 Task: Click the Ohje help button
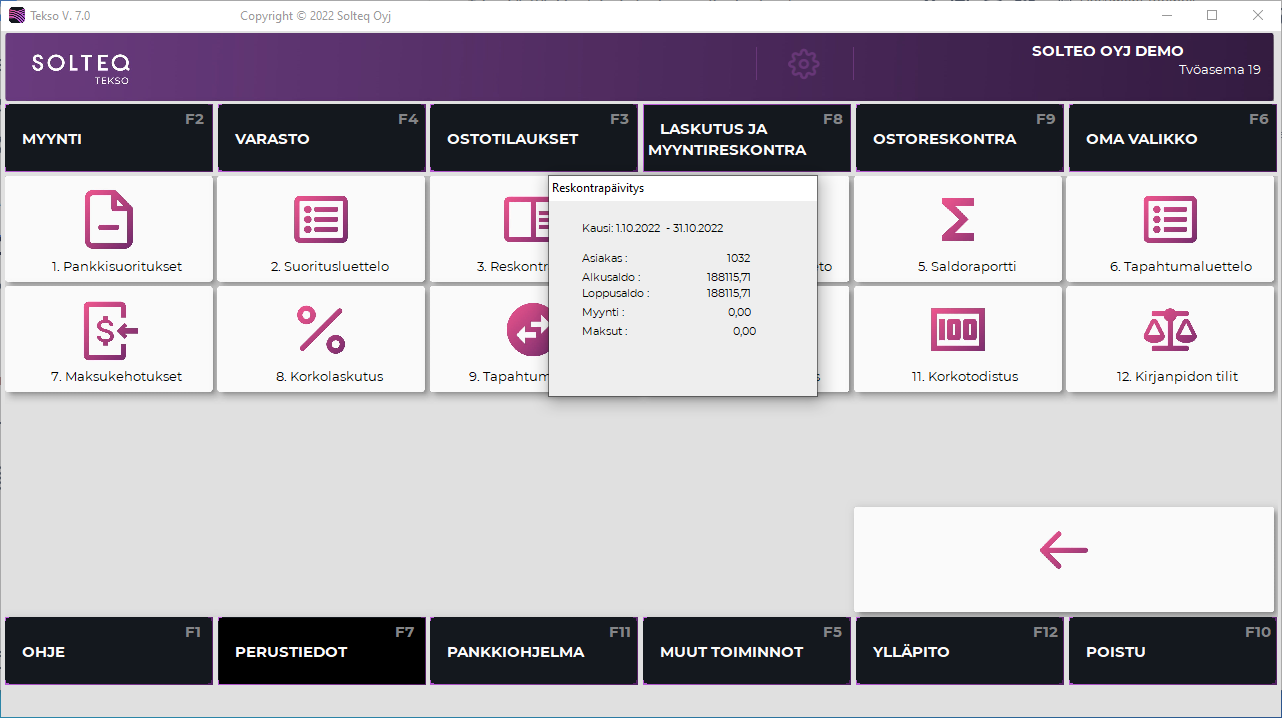pyautogui.click(x=109, y=651)
